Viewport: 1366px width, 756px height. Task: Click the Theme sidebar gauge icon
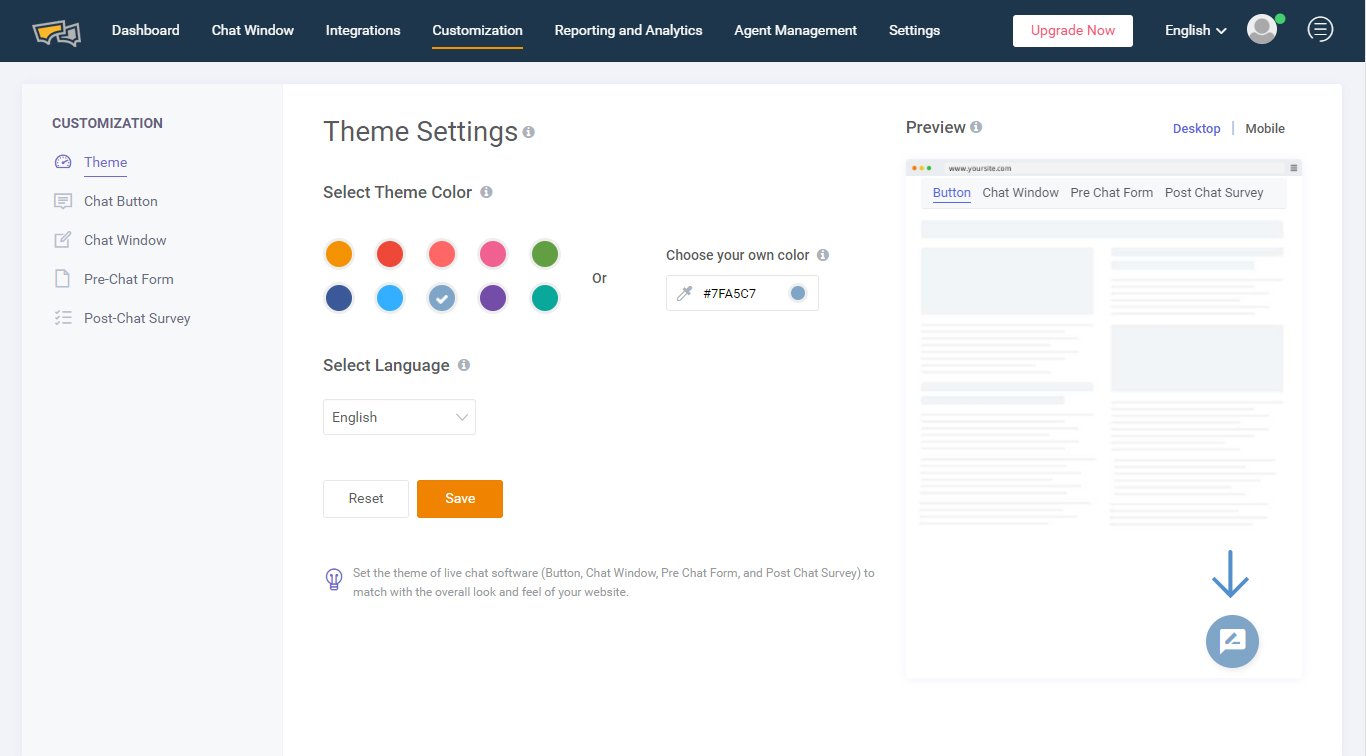click(63, 162)
